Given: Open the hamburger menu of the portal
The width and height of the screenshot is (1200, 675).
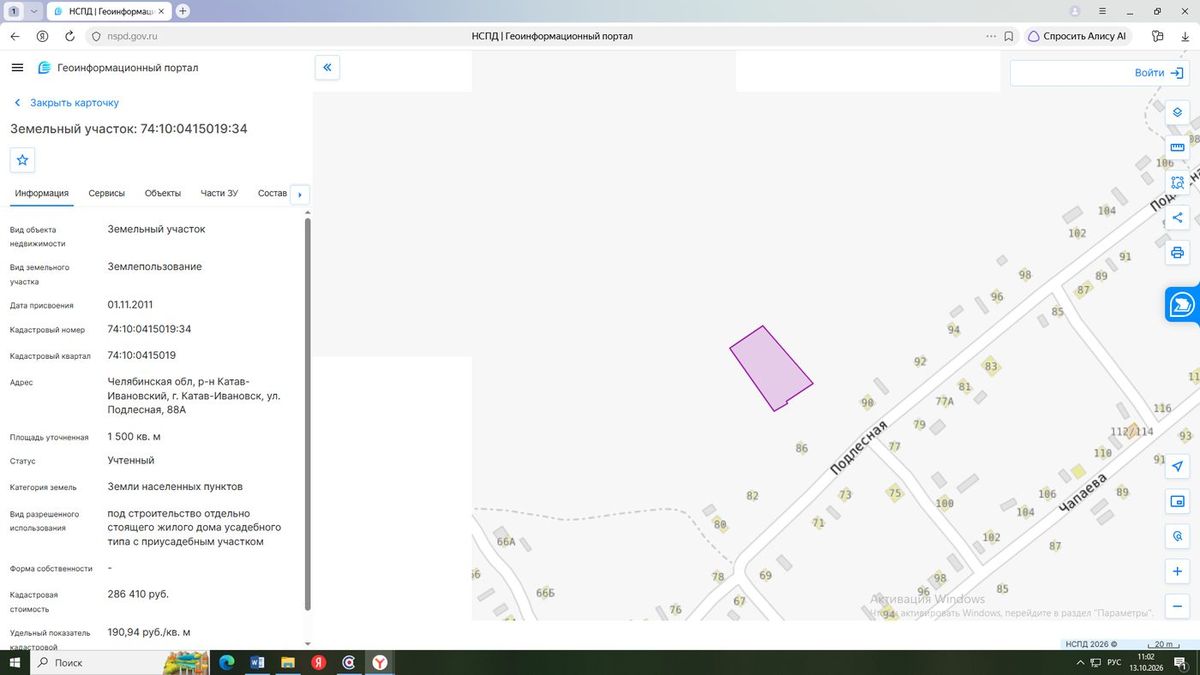Looking at the screenshot, I should pos(17,68).
